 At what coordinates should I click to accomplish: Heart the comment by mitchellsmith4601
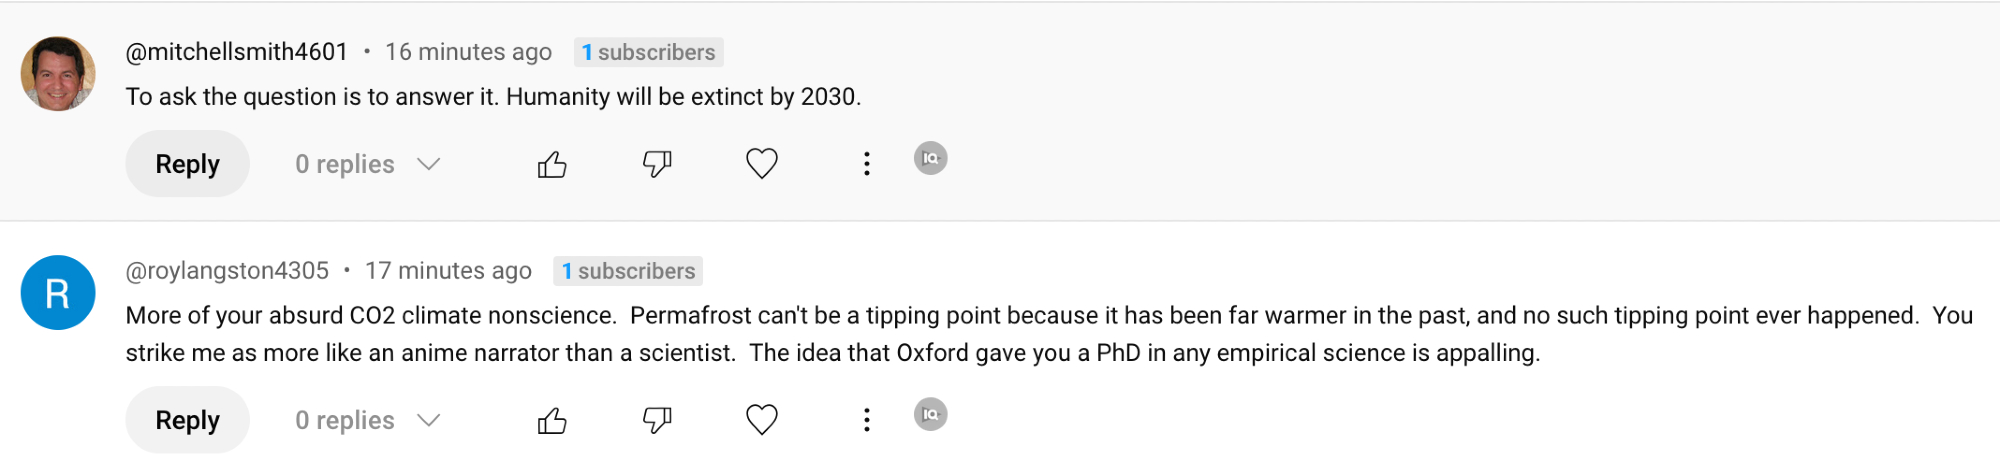(762, 163)
